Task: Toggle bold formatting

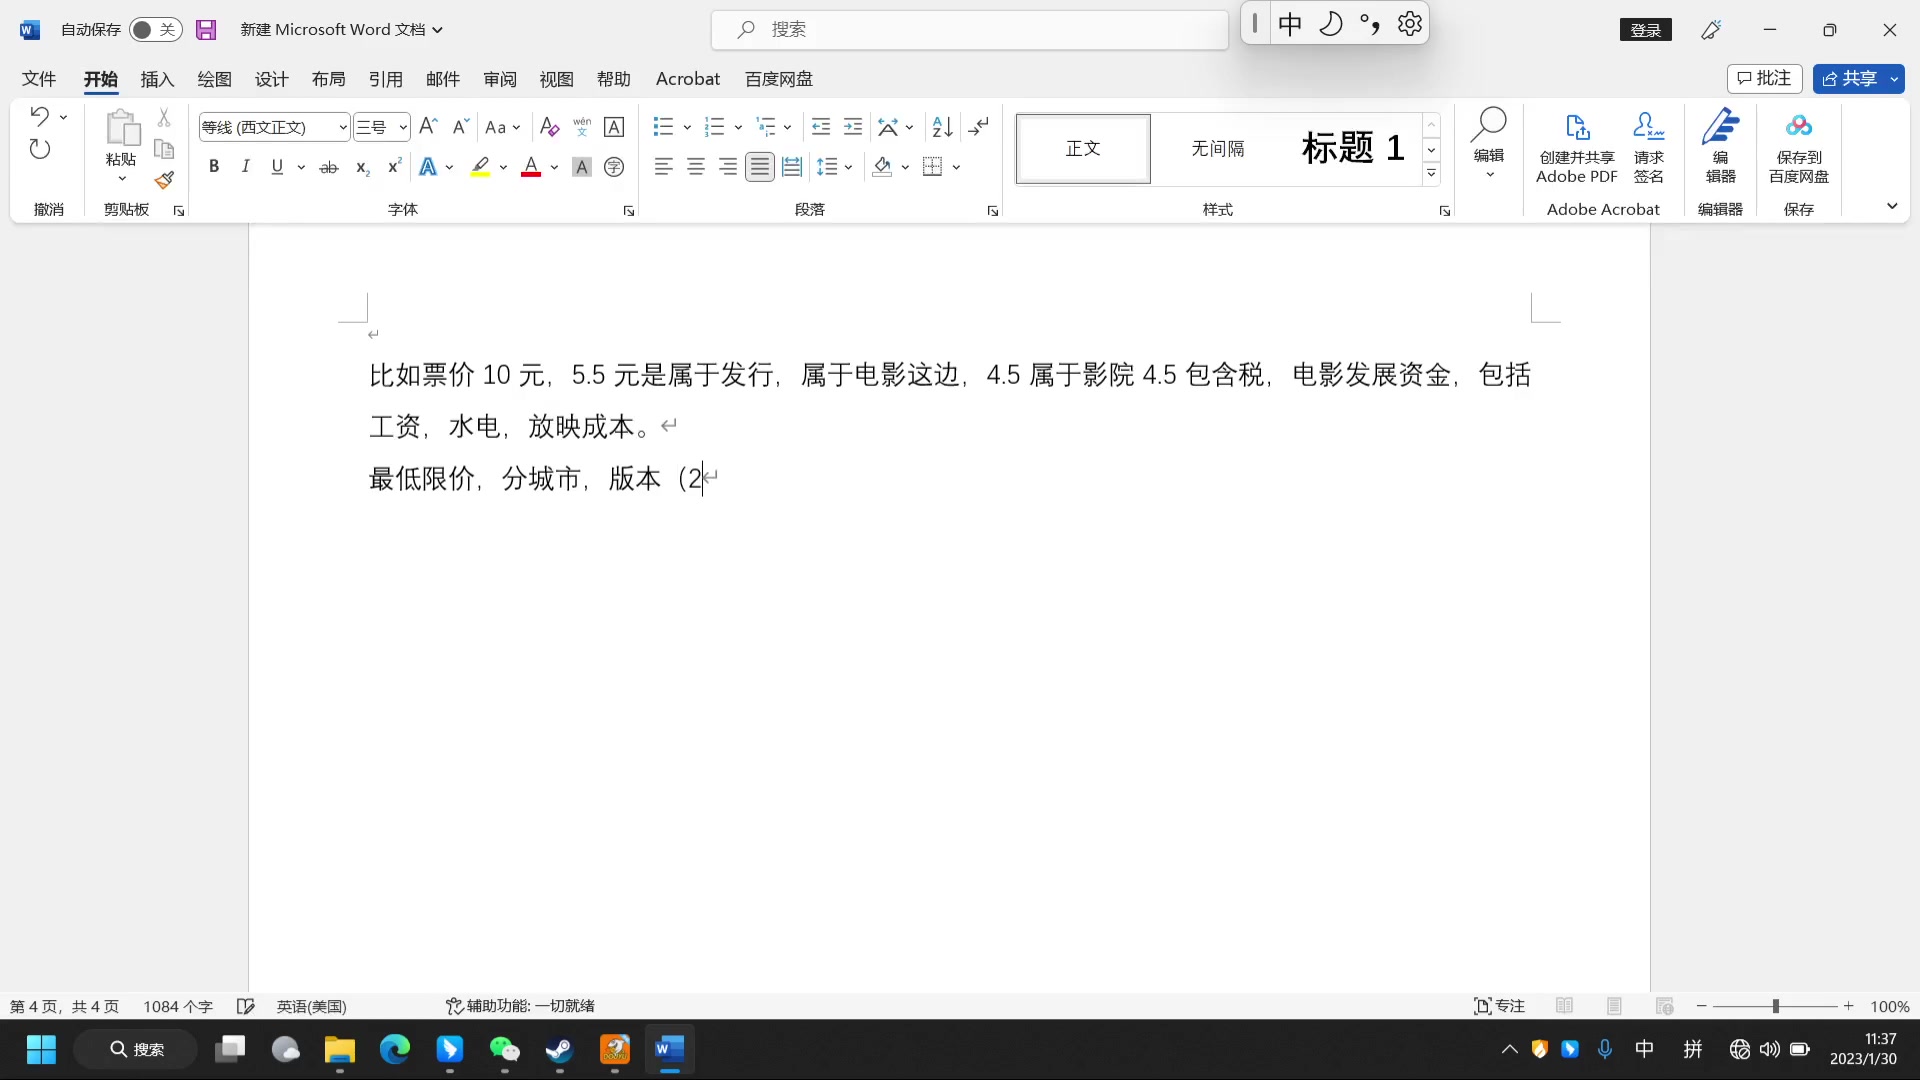Action: [x=213, y=167]
